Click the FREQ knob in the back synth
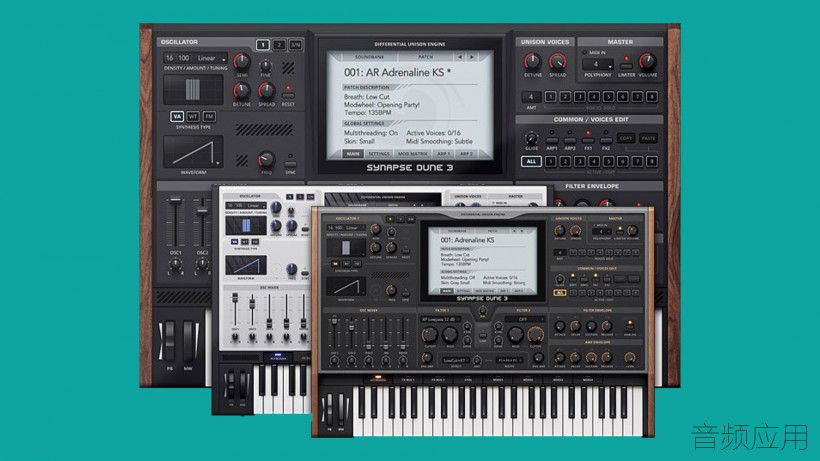 pyautogui.click(x=266, y=159)
